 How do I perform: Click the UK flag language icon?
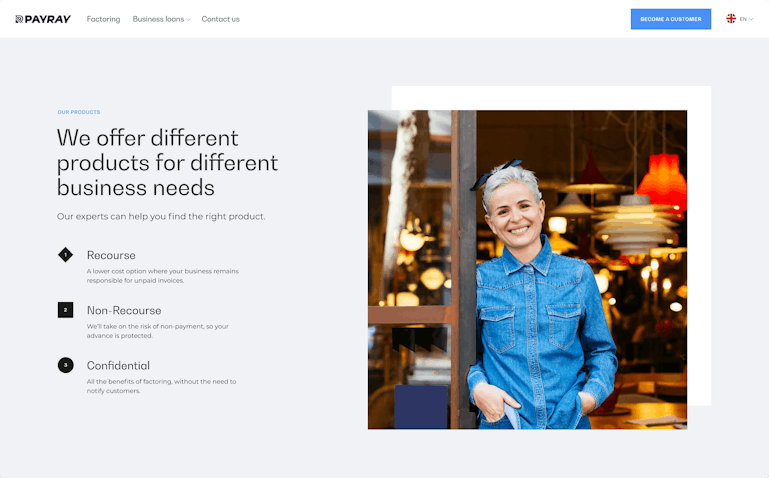[x=731, y=19]
